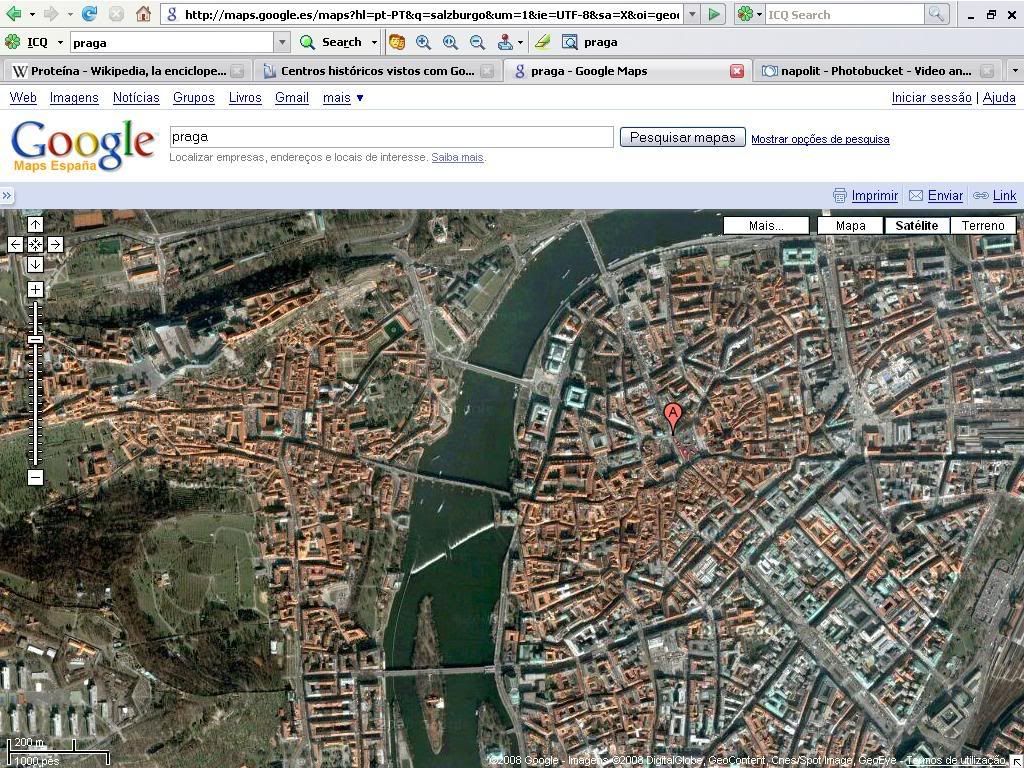Pan the map left with the arrow
1024x768 pixels.
15,244
